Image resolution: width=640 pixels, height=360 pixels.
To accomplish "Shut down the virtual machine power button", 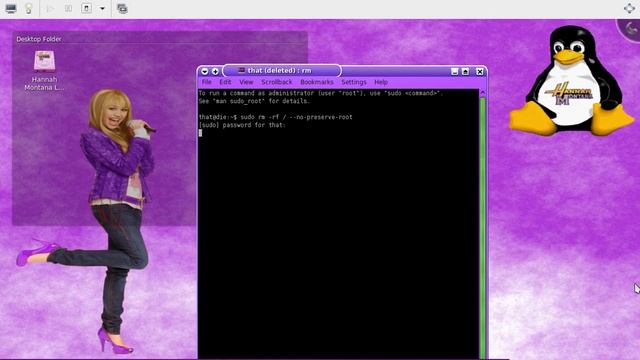I will [x=87, y=8].
